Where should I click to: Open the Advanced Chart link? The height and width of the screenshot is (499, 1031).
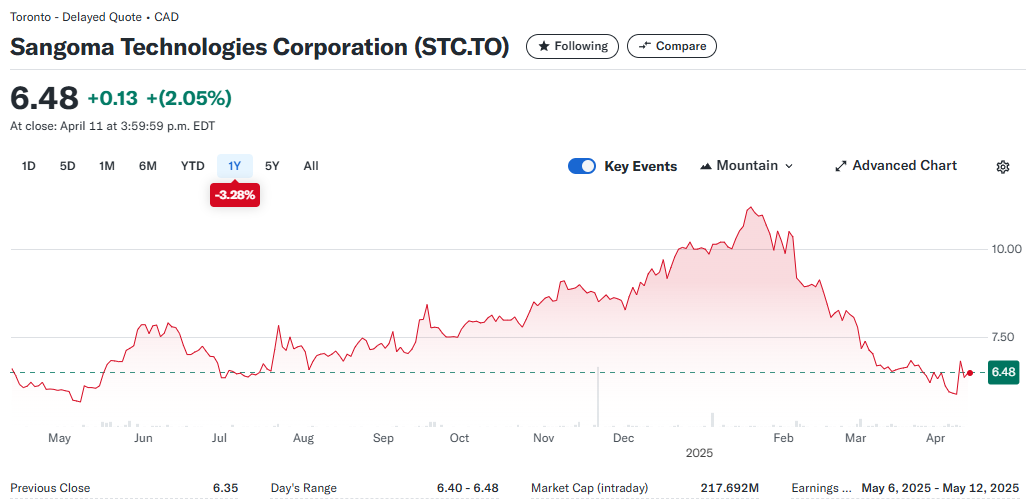[896, 166]
